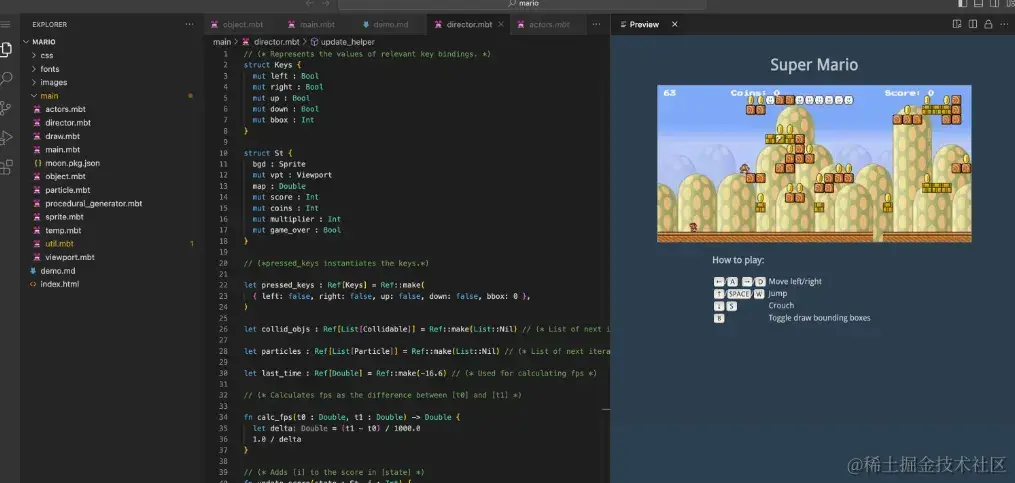Toggle the secondary side bar layout

[x=994, y=4]
